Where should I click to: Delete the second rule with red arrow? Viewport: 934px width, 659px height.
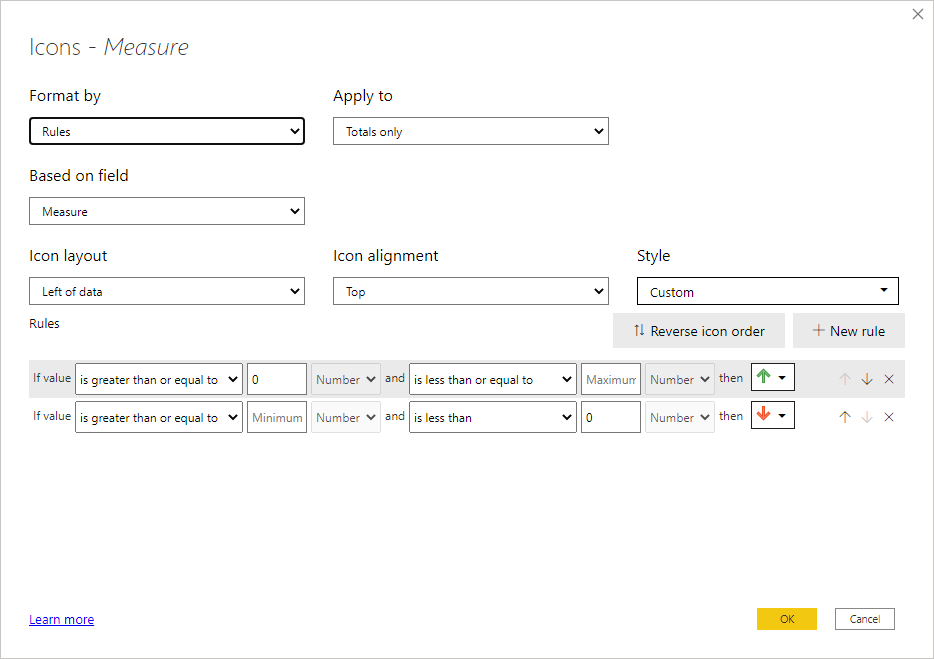point(889,417)
